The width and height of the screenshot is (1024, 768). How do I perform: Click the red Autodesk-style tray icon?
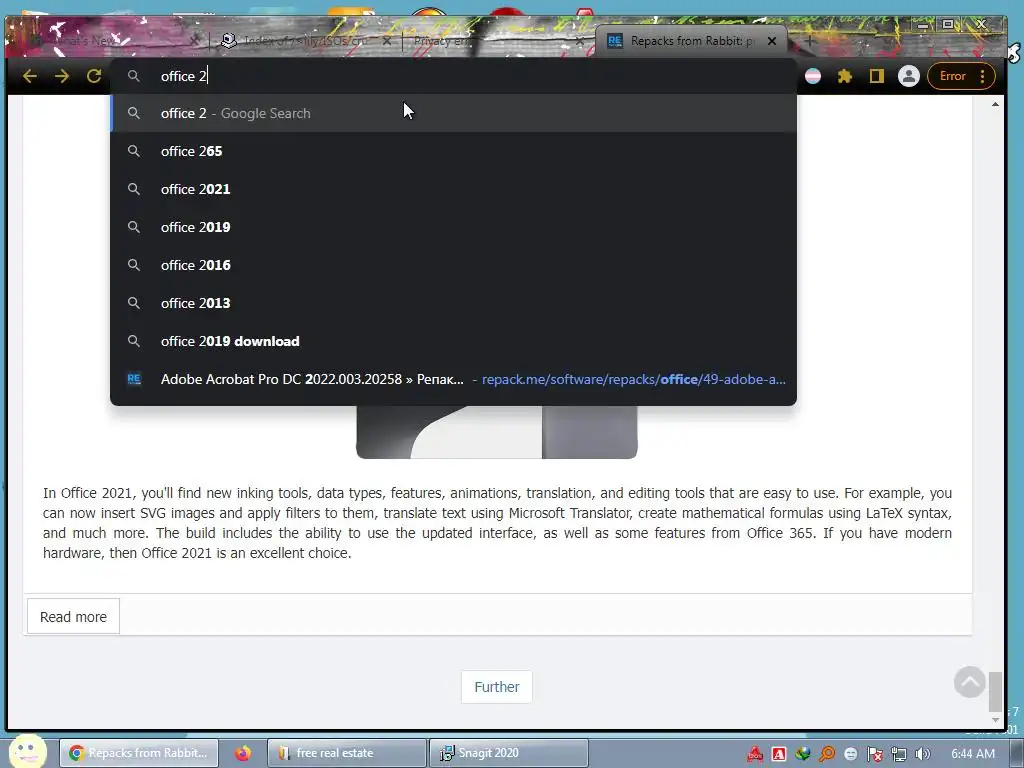pos(755,754)
